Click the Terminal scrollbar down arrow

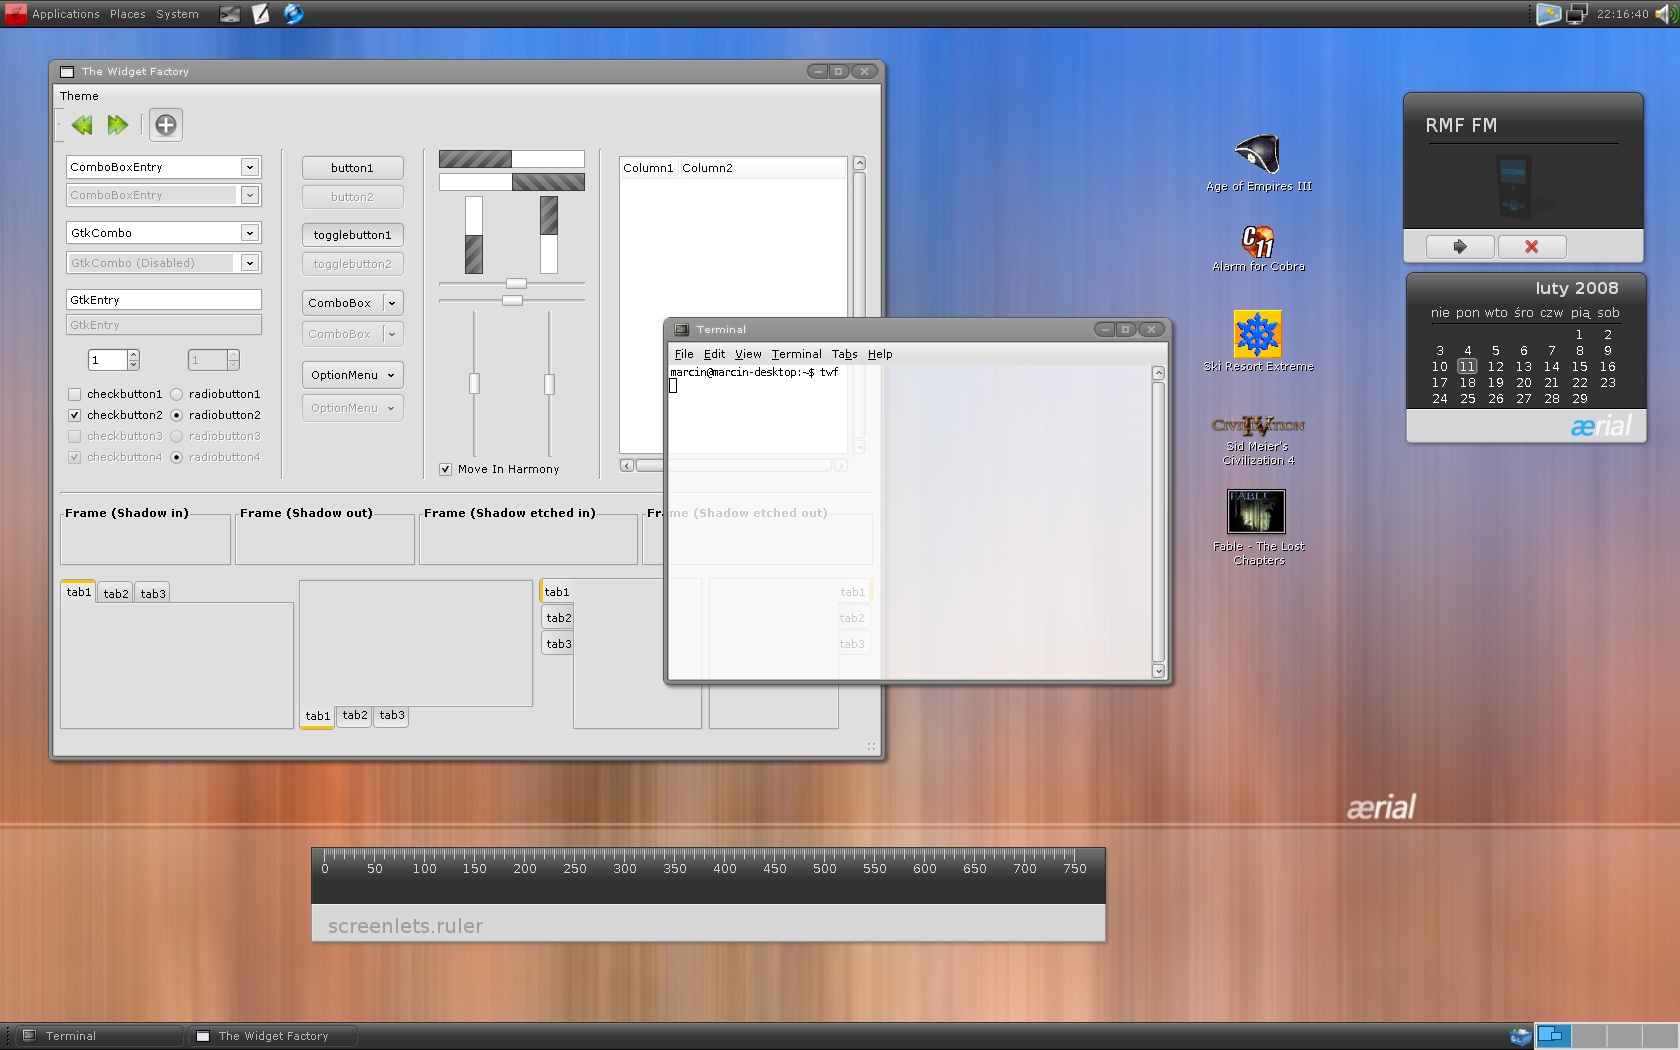1158,671
